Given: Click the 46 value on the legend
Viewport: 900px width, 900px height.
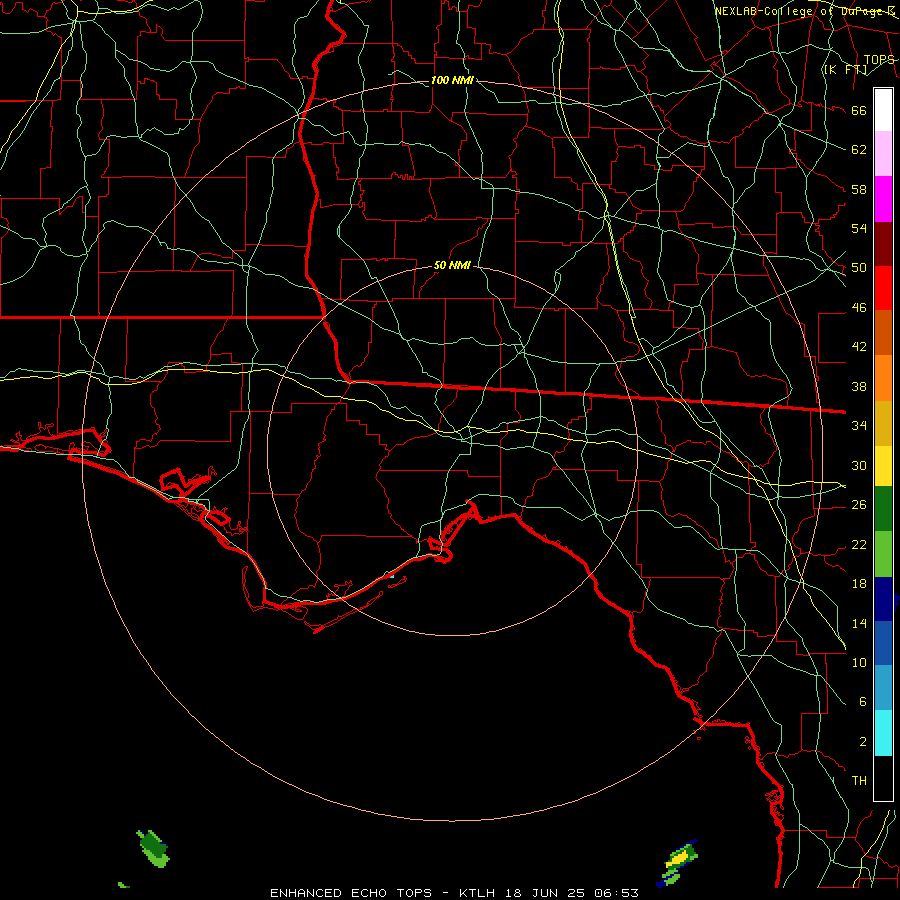Looking at the screenshot, I should click(859, 308).
